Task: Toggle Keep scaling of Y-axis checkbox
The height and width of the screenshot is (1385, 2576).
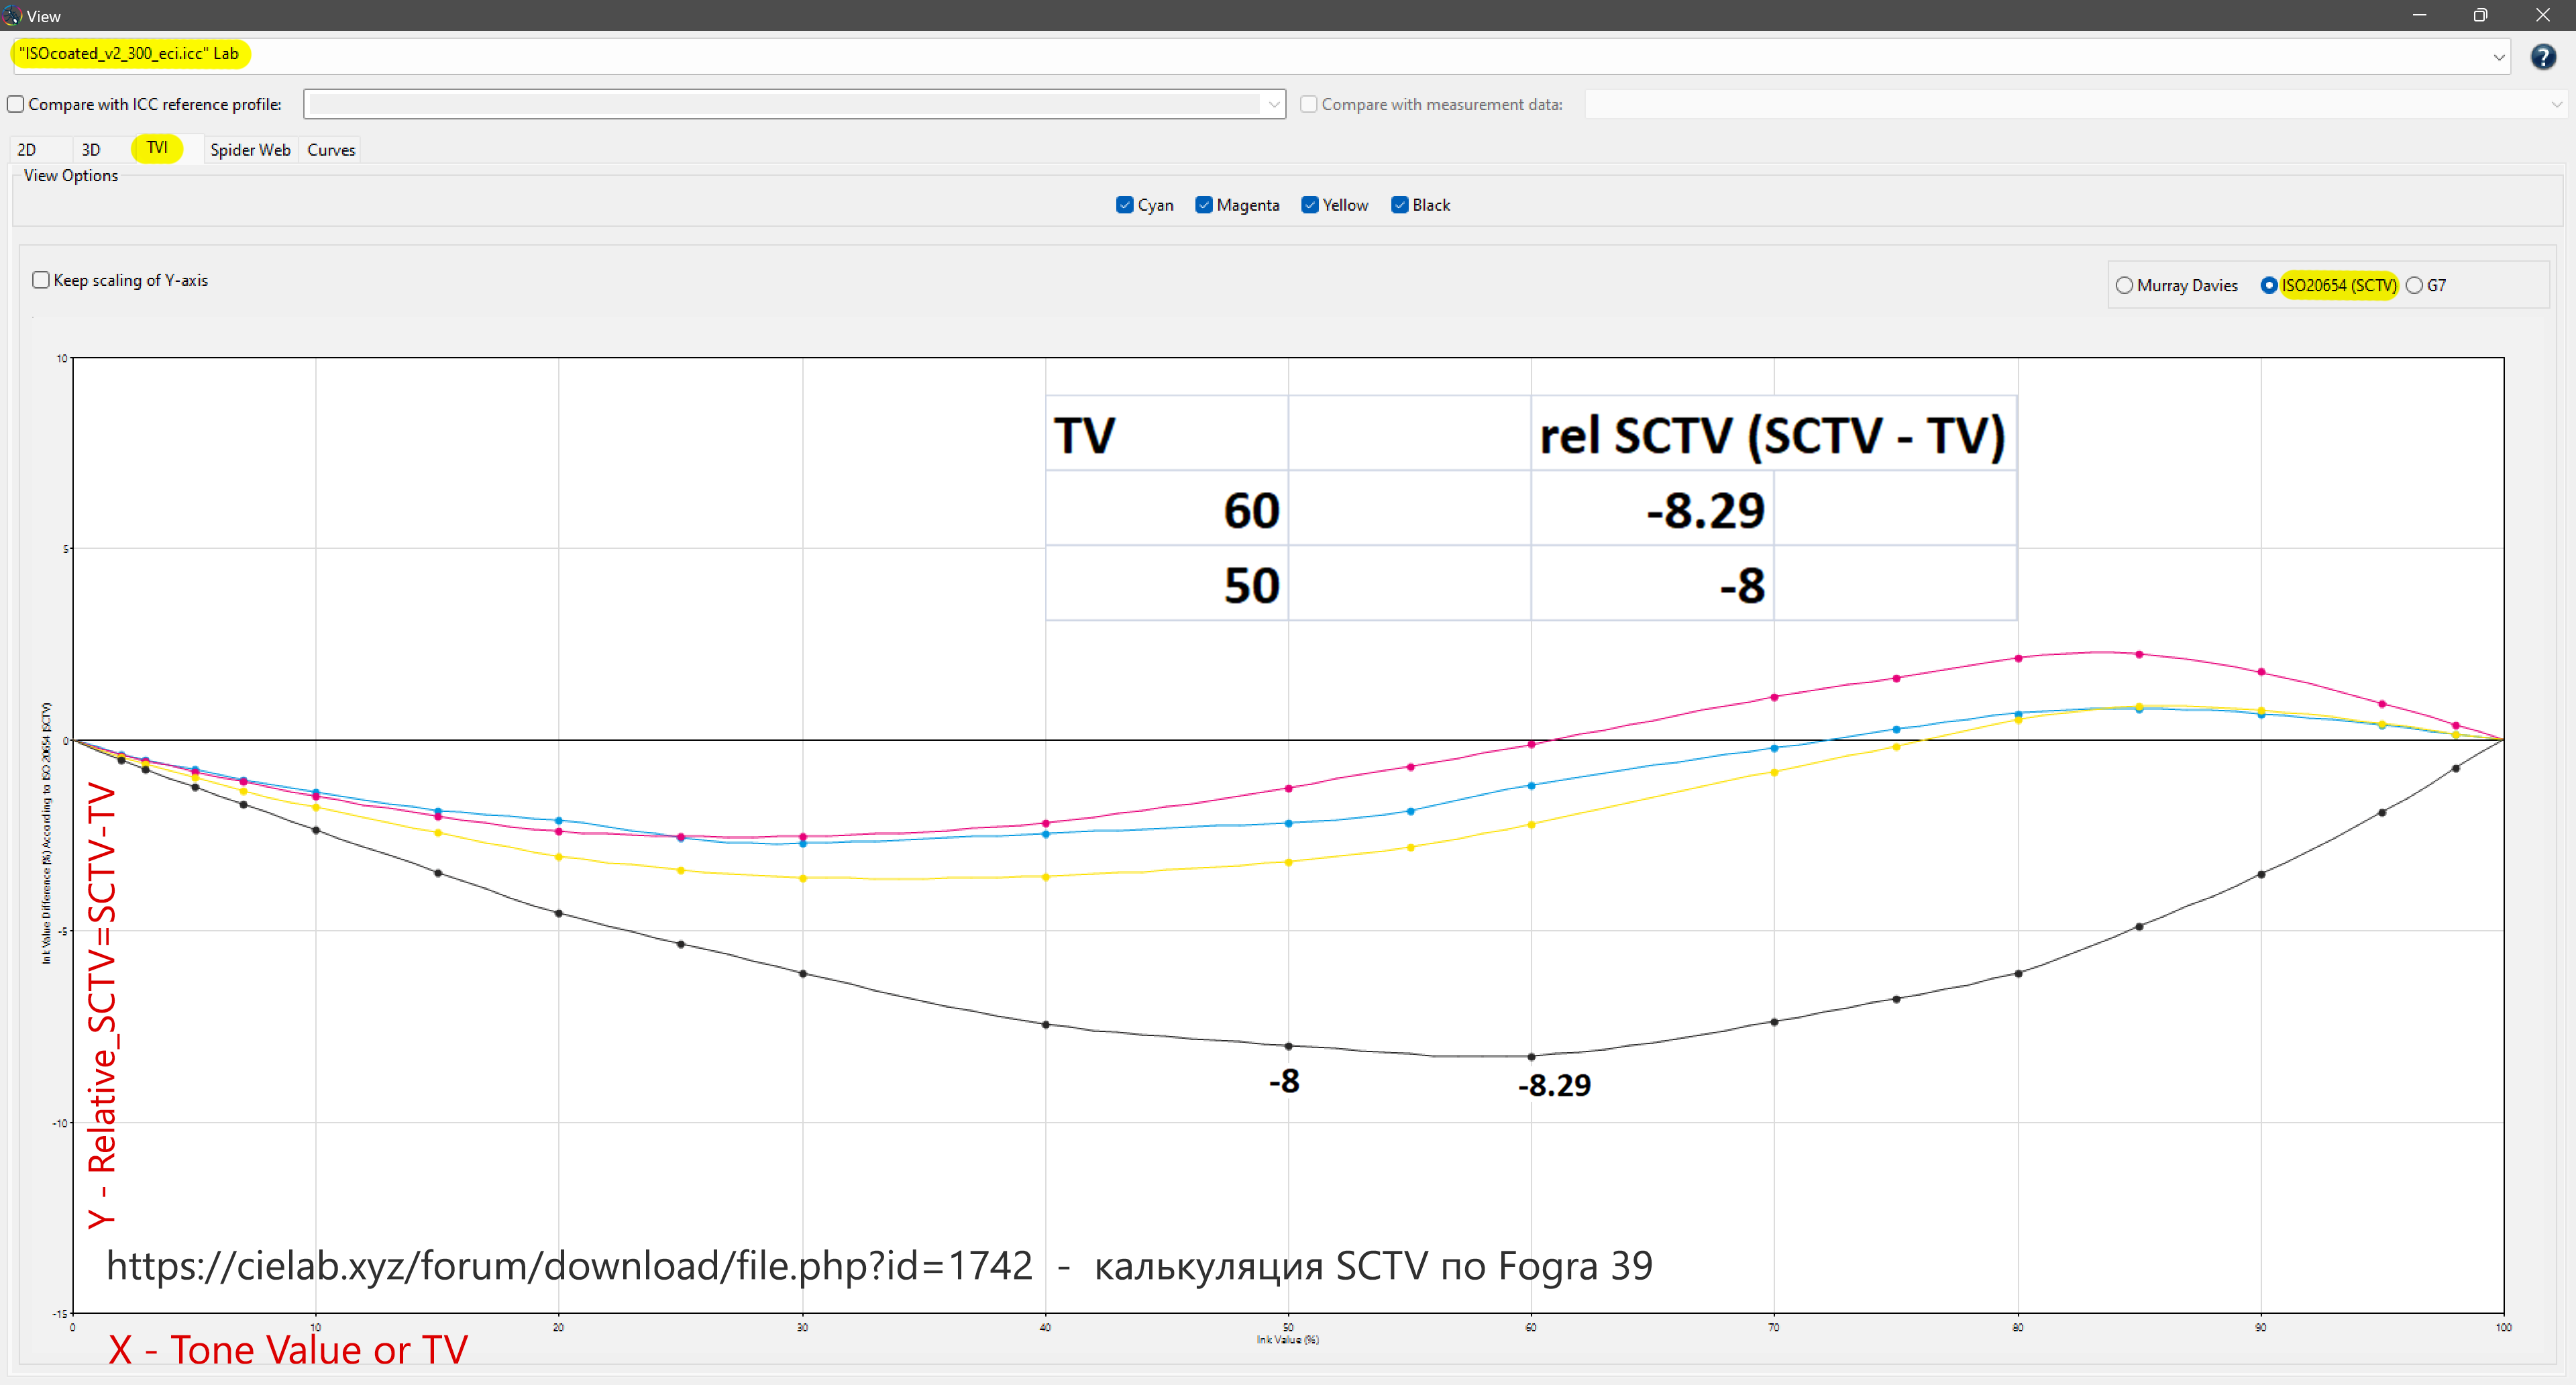Action: pos(41,280)
